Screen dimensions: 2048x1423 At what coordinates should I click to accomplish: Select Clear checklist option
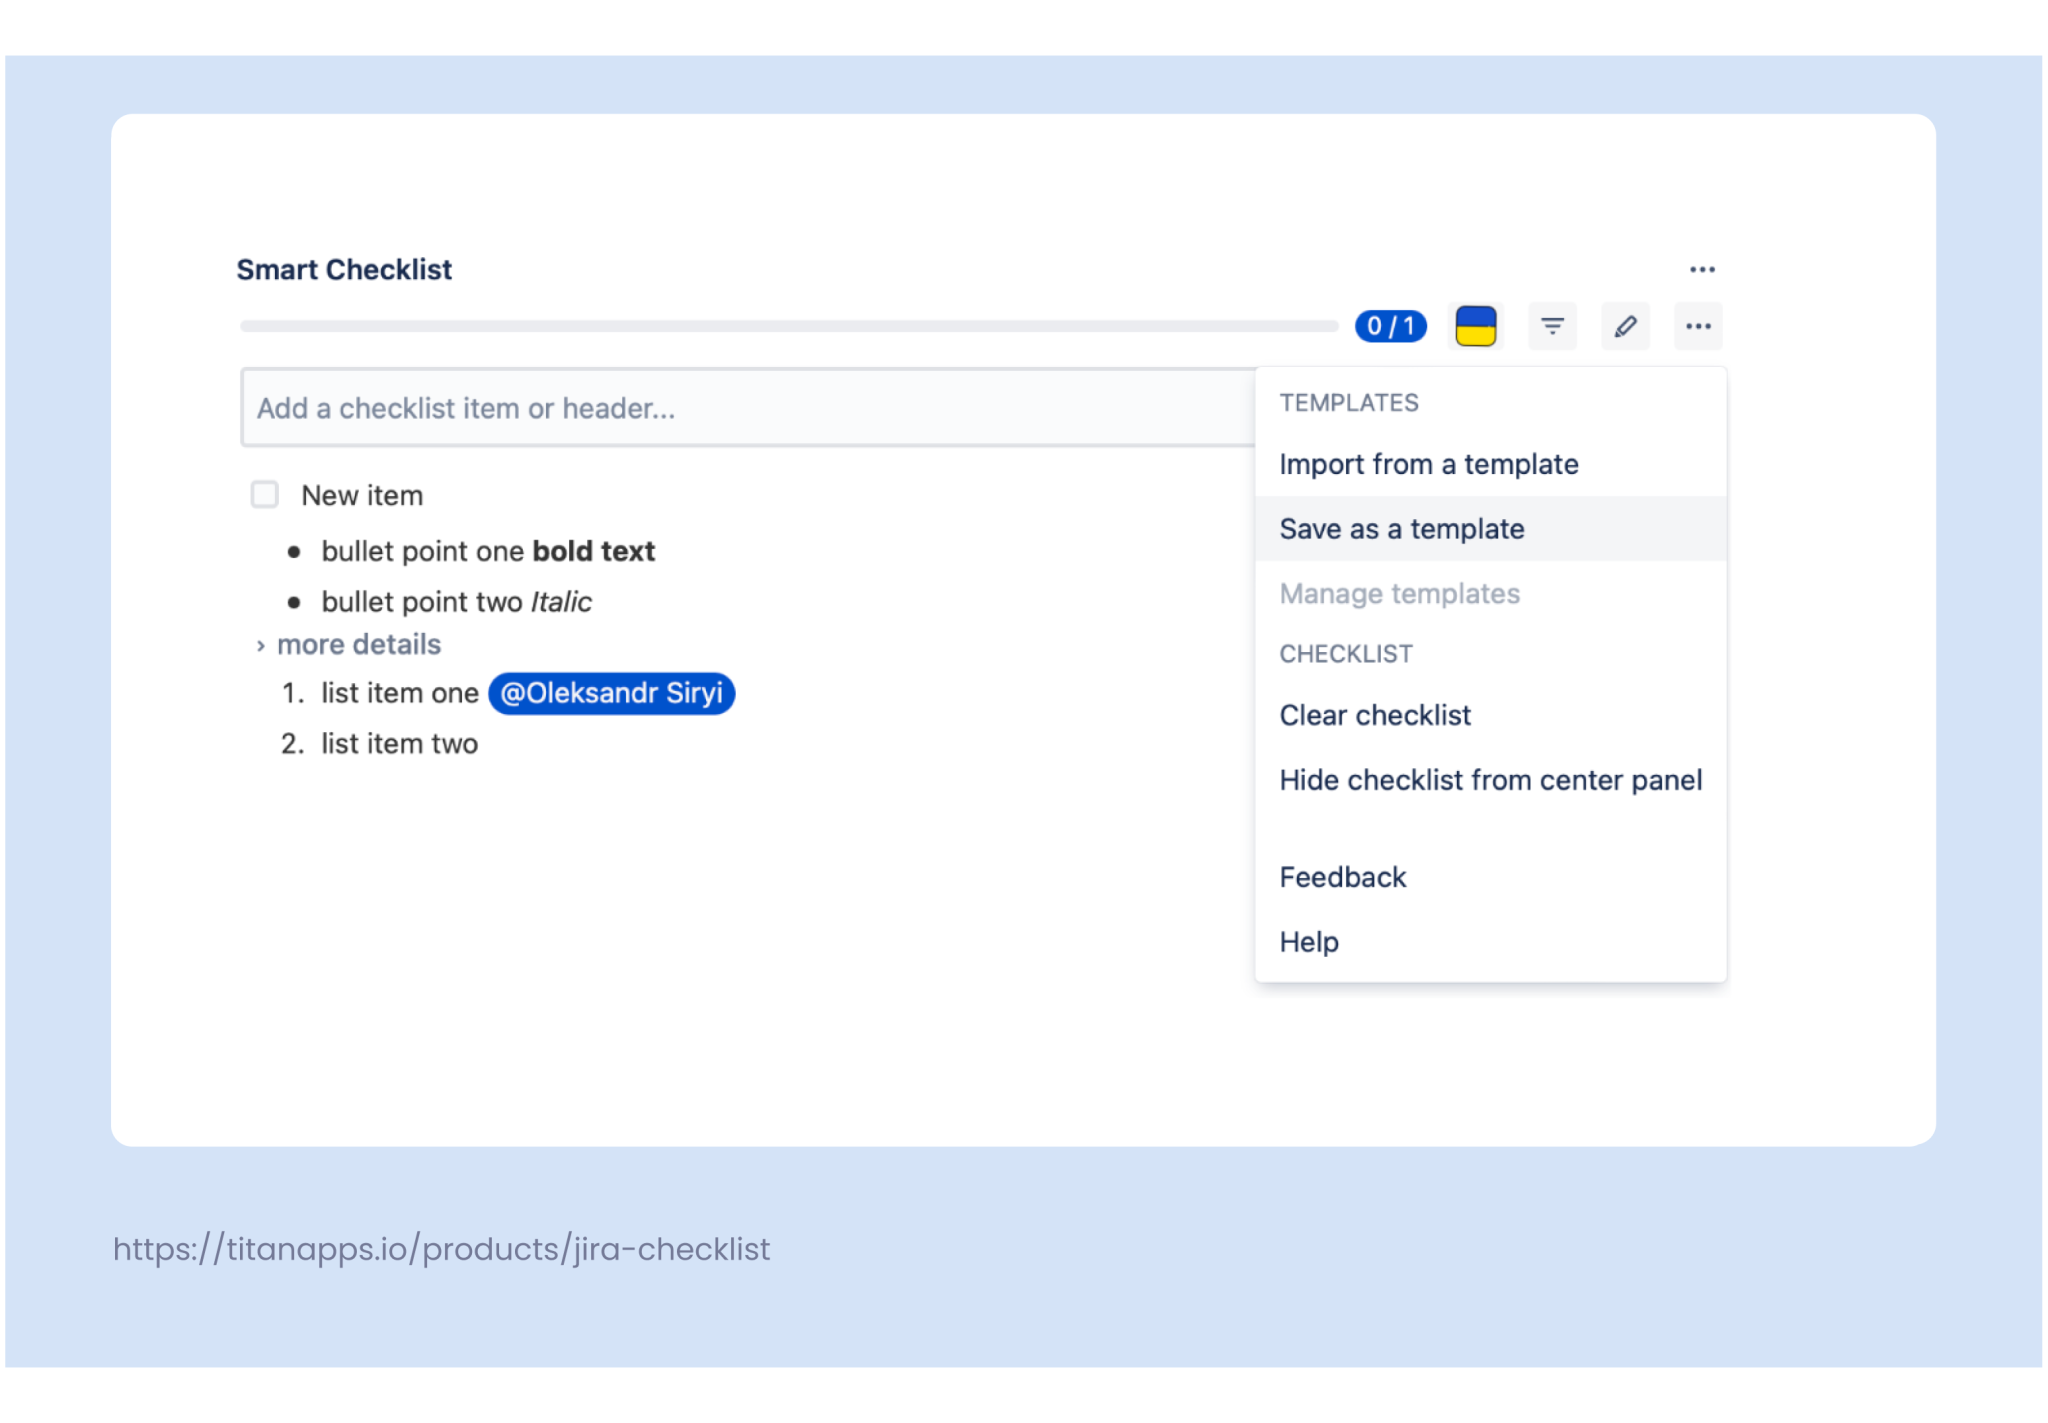pos(1375,716)
